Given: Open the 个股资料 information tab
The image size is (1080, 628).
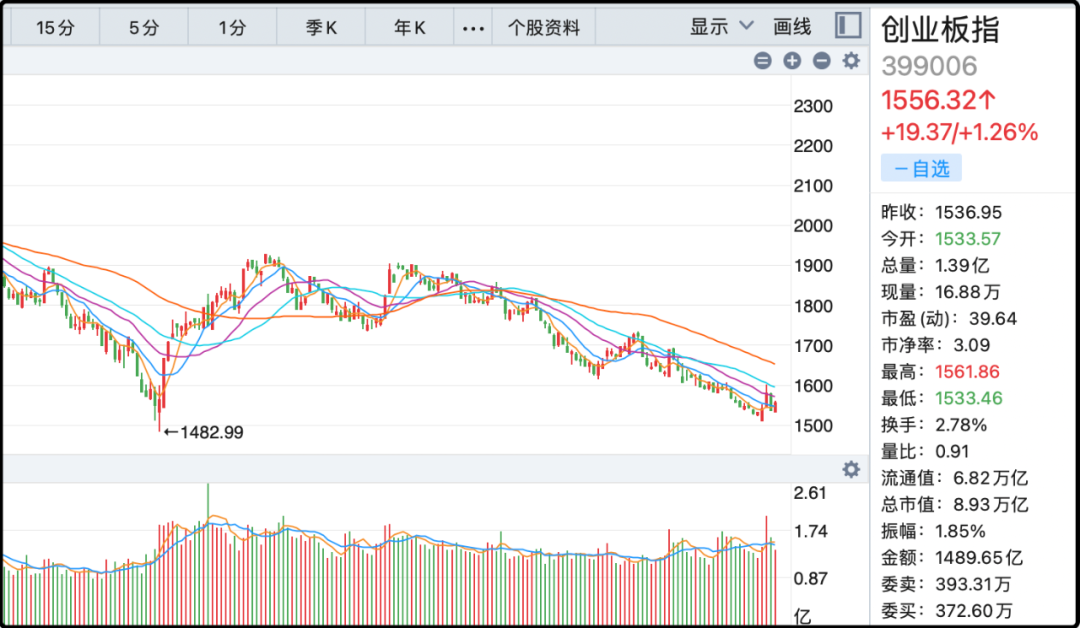Looking at the screenshot, I should pyautogui.click(x=544, y=28).
